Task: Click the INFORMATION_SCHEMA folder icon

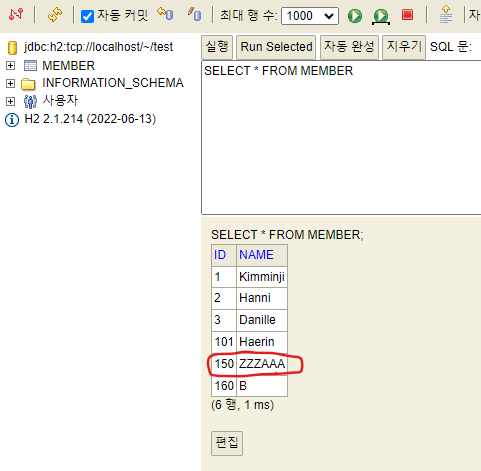Action: click(x=28, y=84)
